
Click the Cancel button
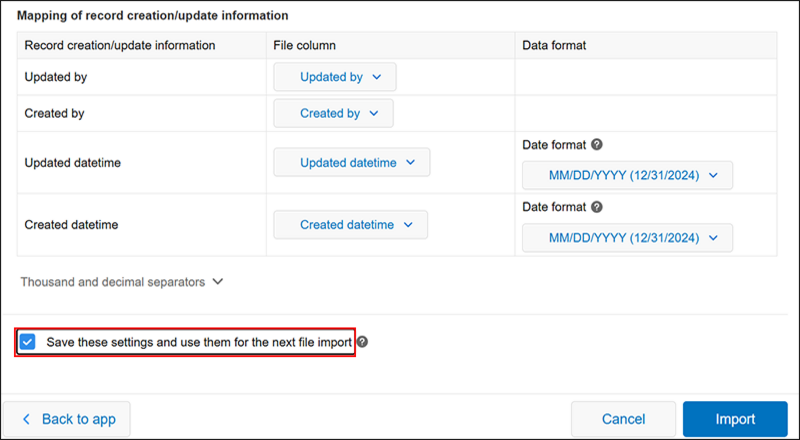click(x=623, y=419)
